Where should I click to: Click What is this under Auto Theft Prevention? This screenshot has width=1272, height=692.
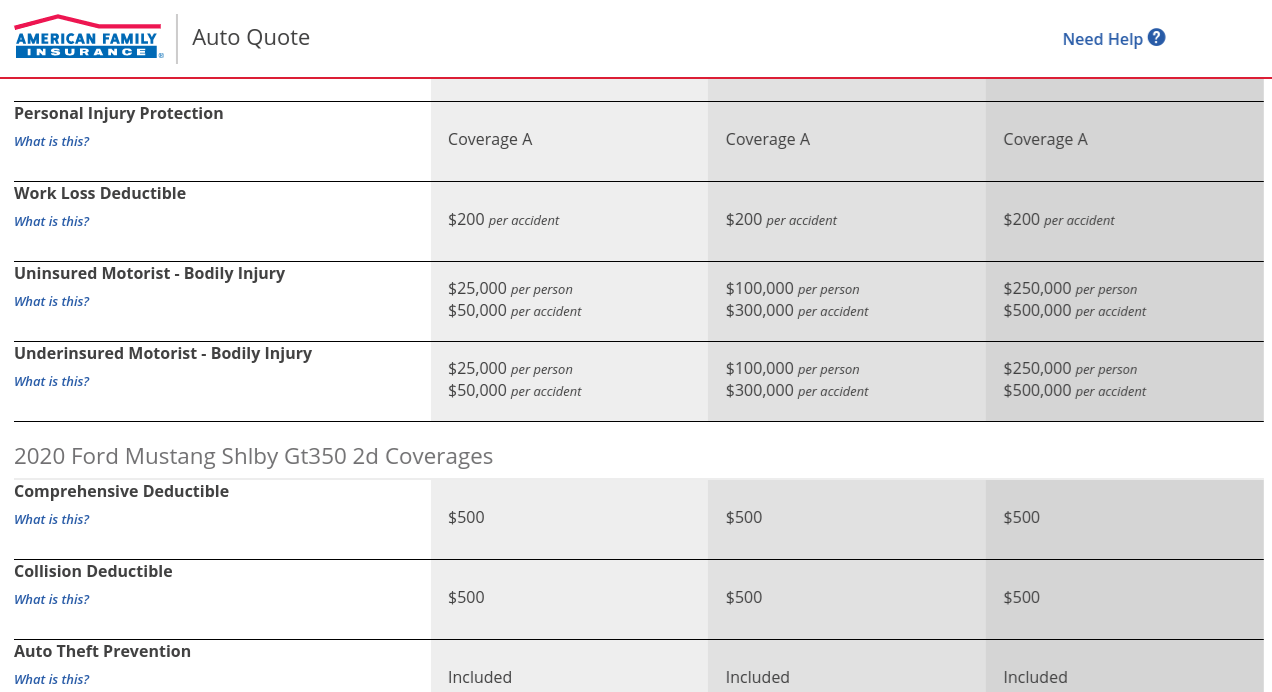click(x=51, y=679)
